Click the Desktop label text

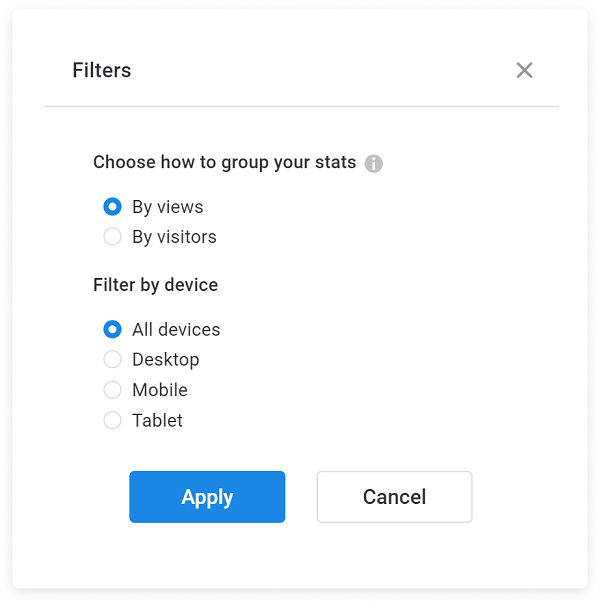pyautogui.click(x=166, y=360)
